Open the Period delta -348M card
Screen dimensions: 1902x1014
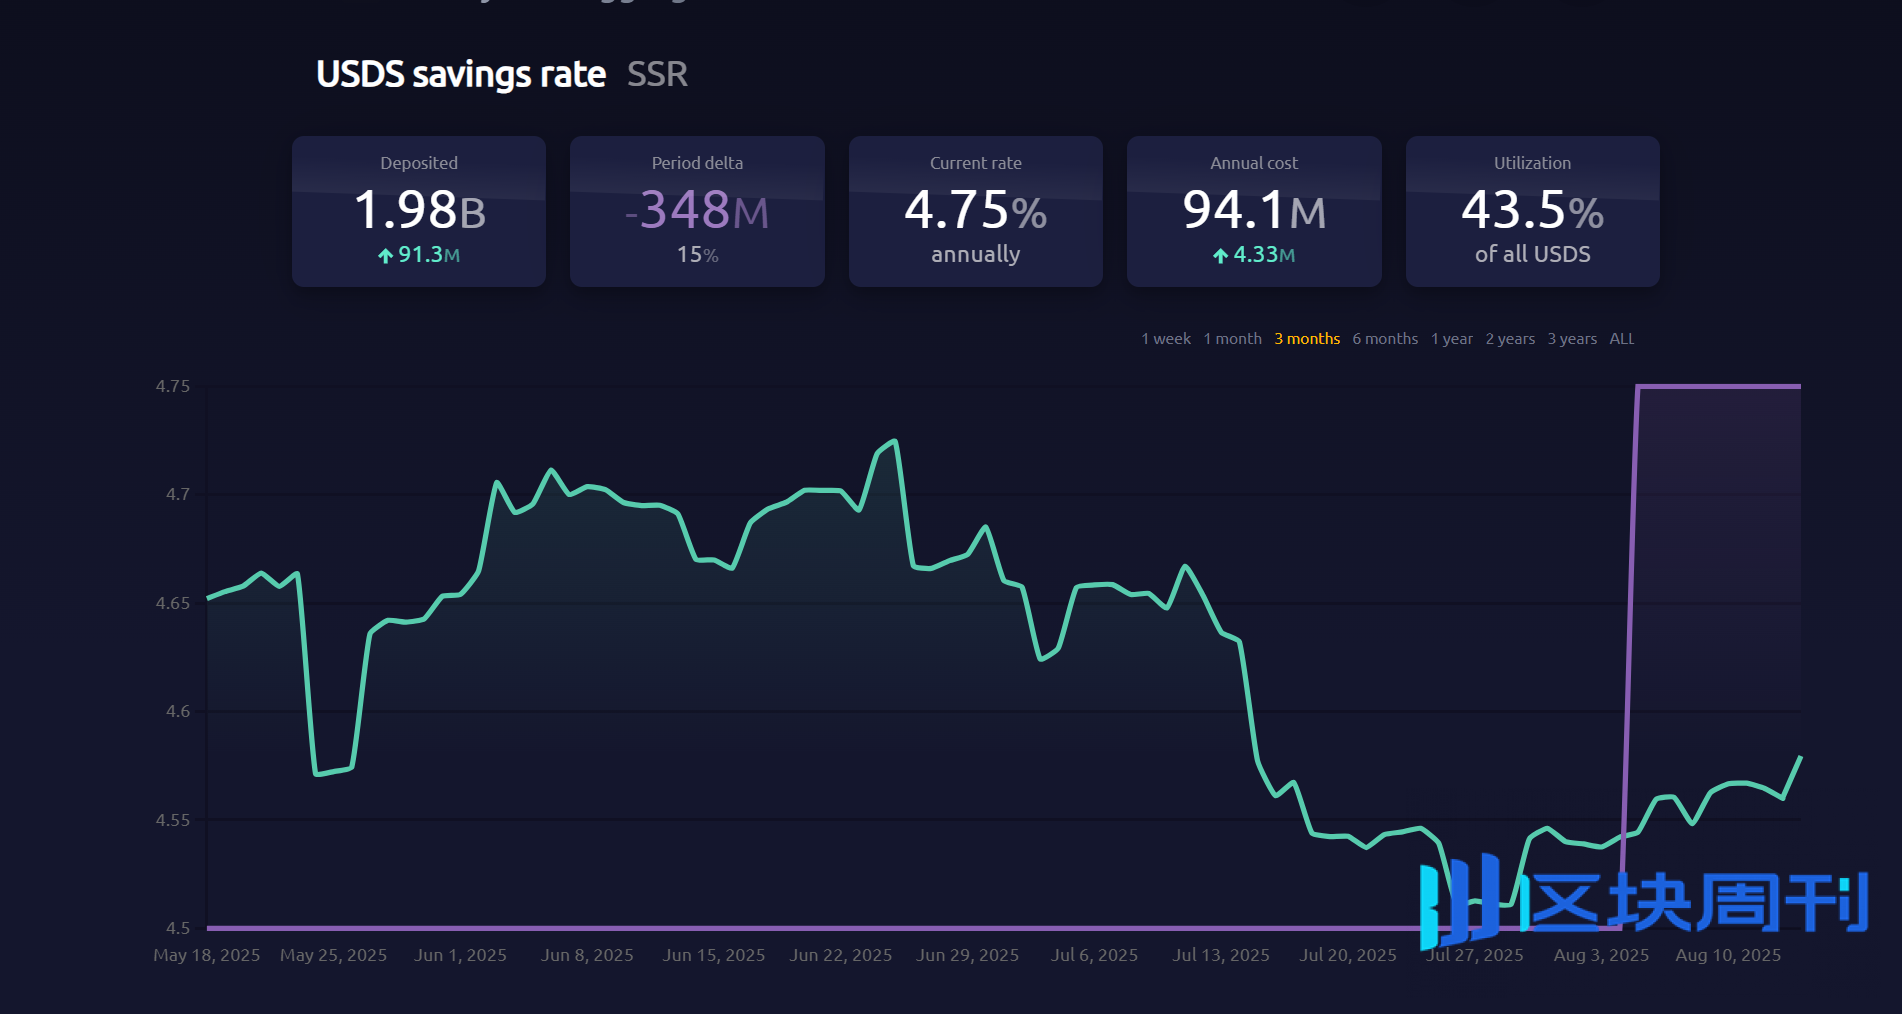(x=697, y=211)
